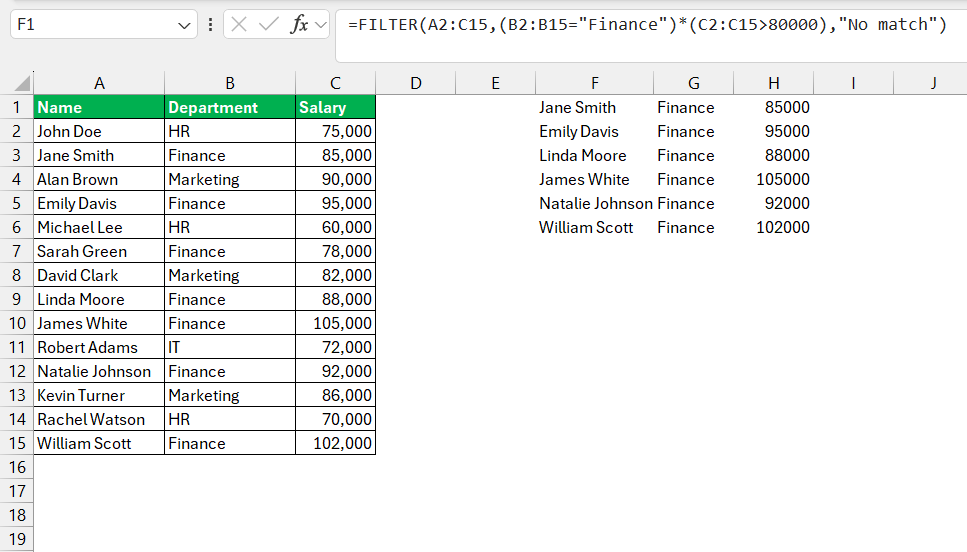This screenshot has height=552, width=967.
Task: Select row 7 header
Action: pyautogui.click(x=17, y=251)
